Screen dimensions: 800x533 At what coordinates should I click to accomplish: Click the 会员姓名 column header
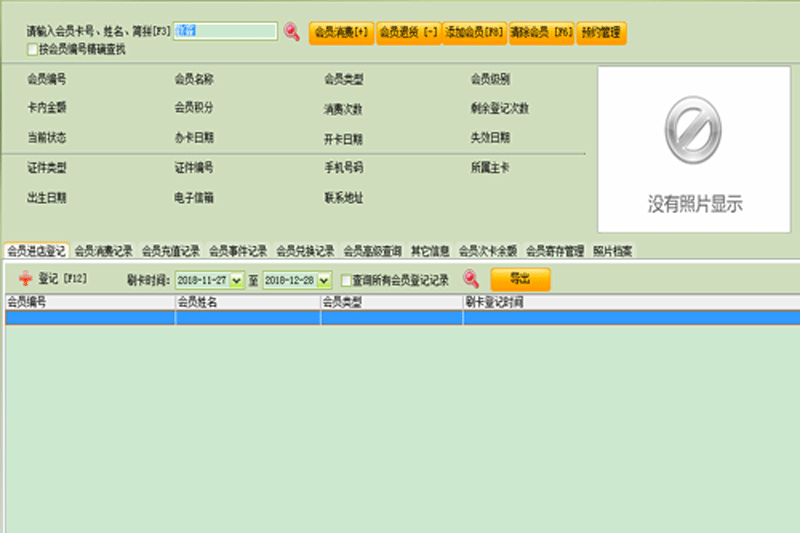point(248,302)
